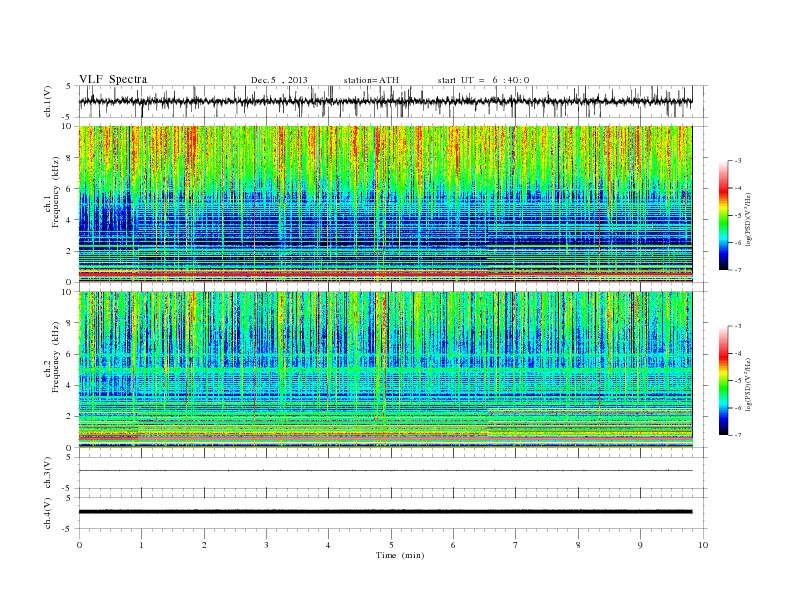The image size is (792, 612).
Task: Click the thick ch.4 voltage trace
Action: pos(385,512)
